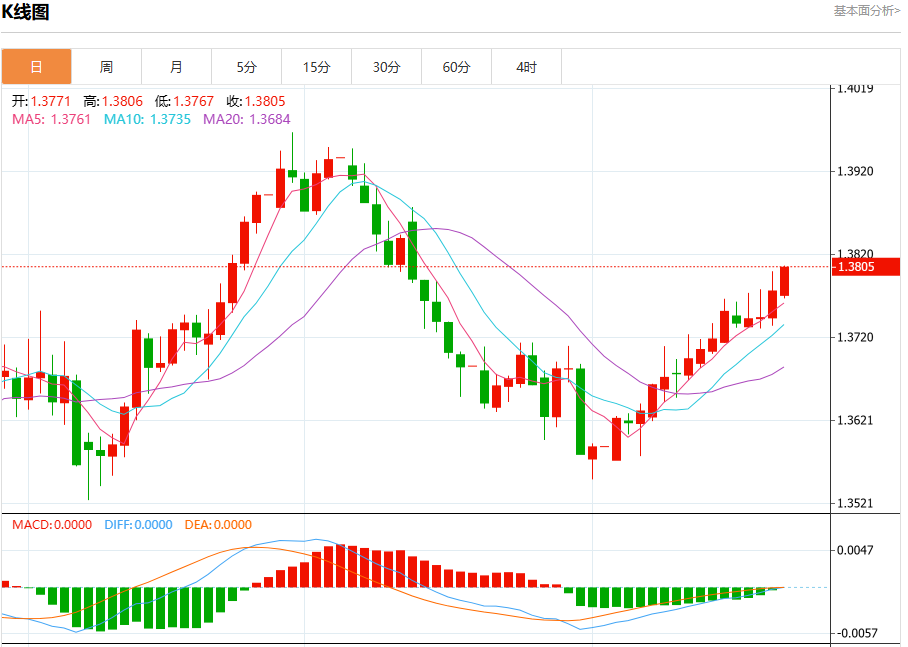Image resolution: width=908 pixels, height=647 pixels.
Task: Click the K线图 title heading
Action: (x=25, y=12)
